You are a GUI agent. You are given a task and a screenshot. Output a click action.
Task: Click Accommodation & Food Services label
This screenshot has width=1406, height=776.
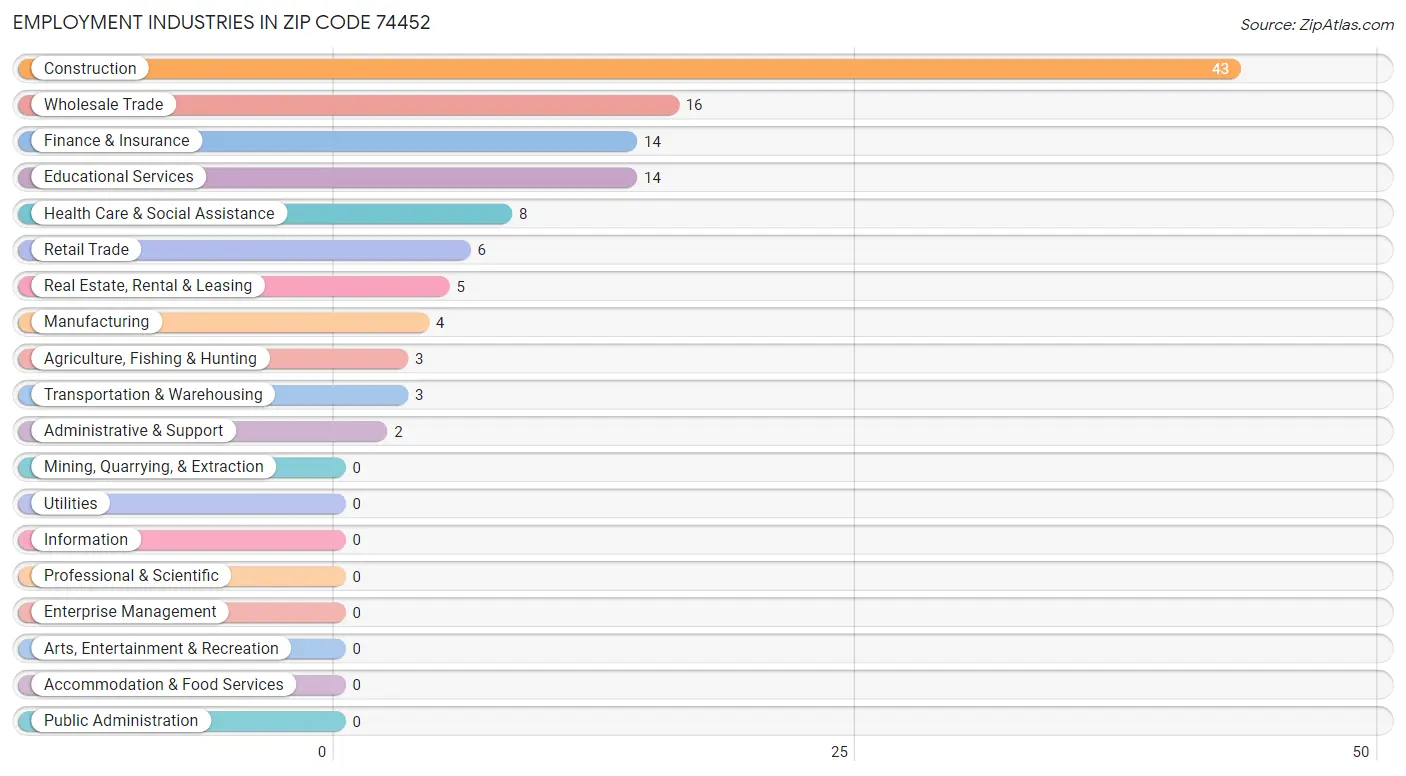point(164,684)
